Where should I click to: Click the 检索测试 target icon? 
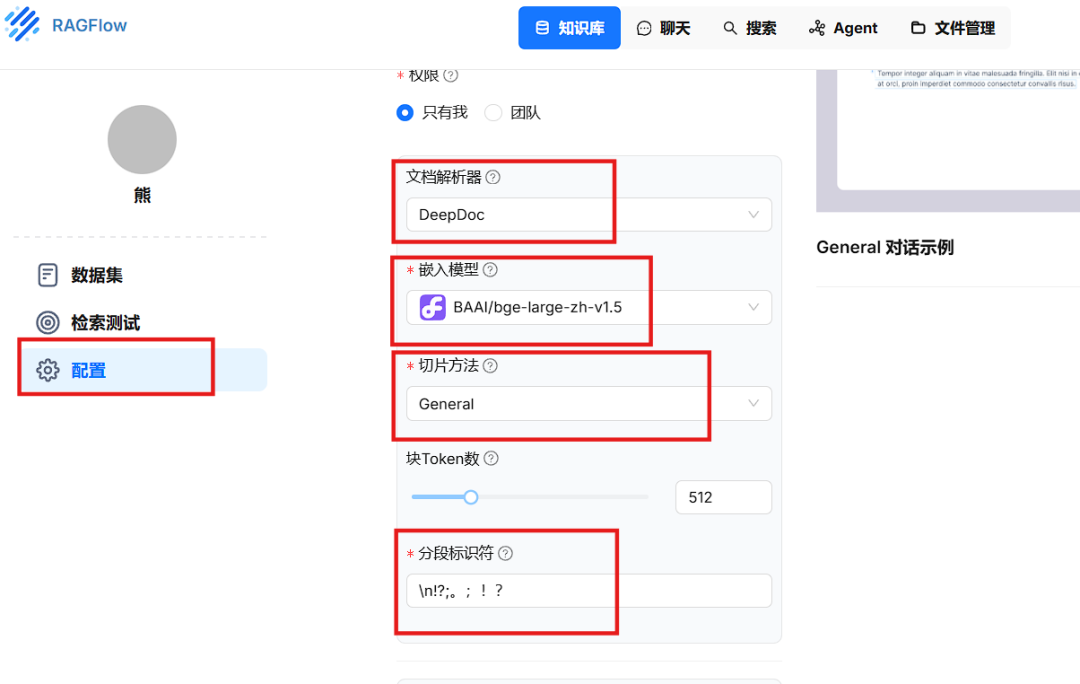coord(48,322)
